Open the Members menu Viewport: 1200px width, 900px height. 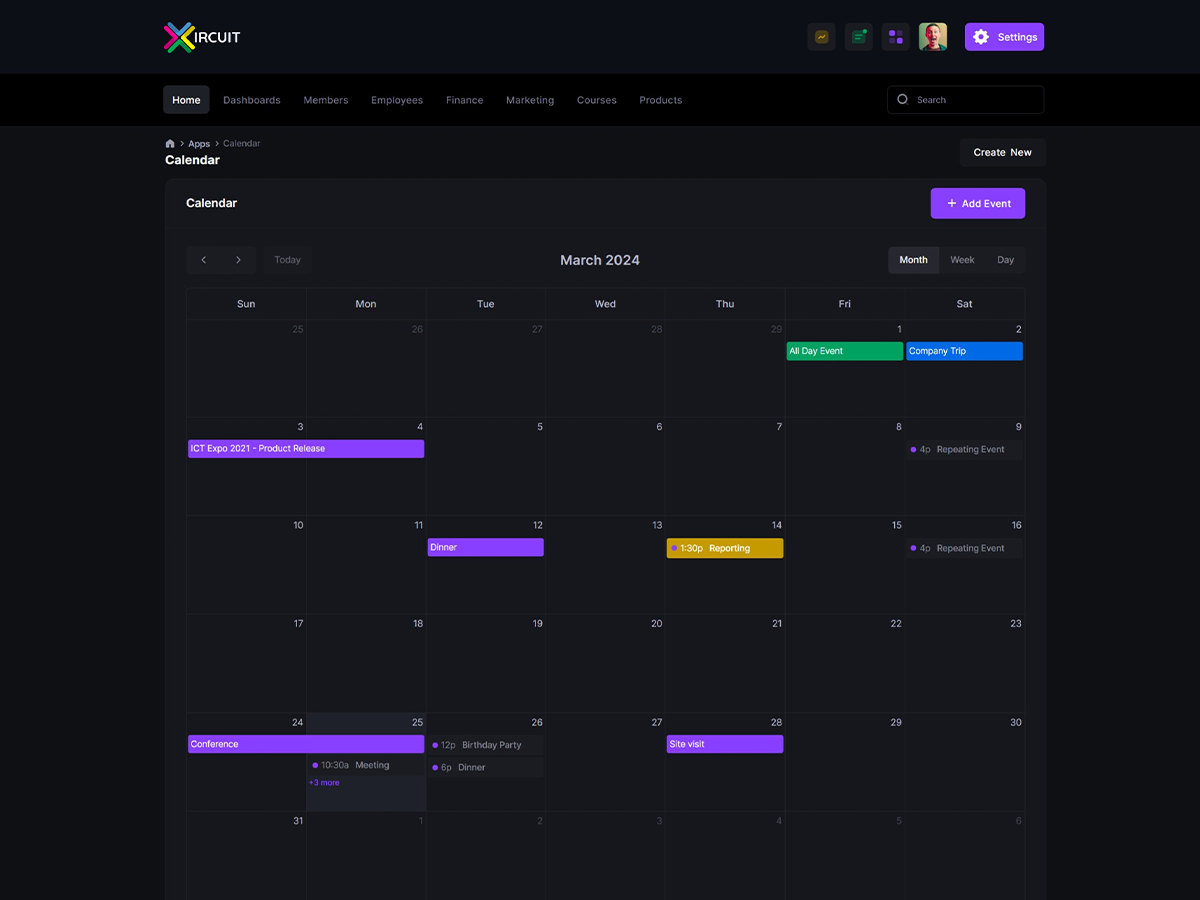tap(326, 100)
